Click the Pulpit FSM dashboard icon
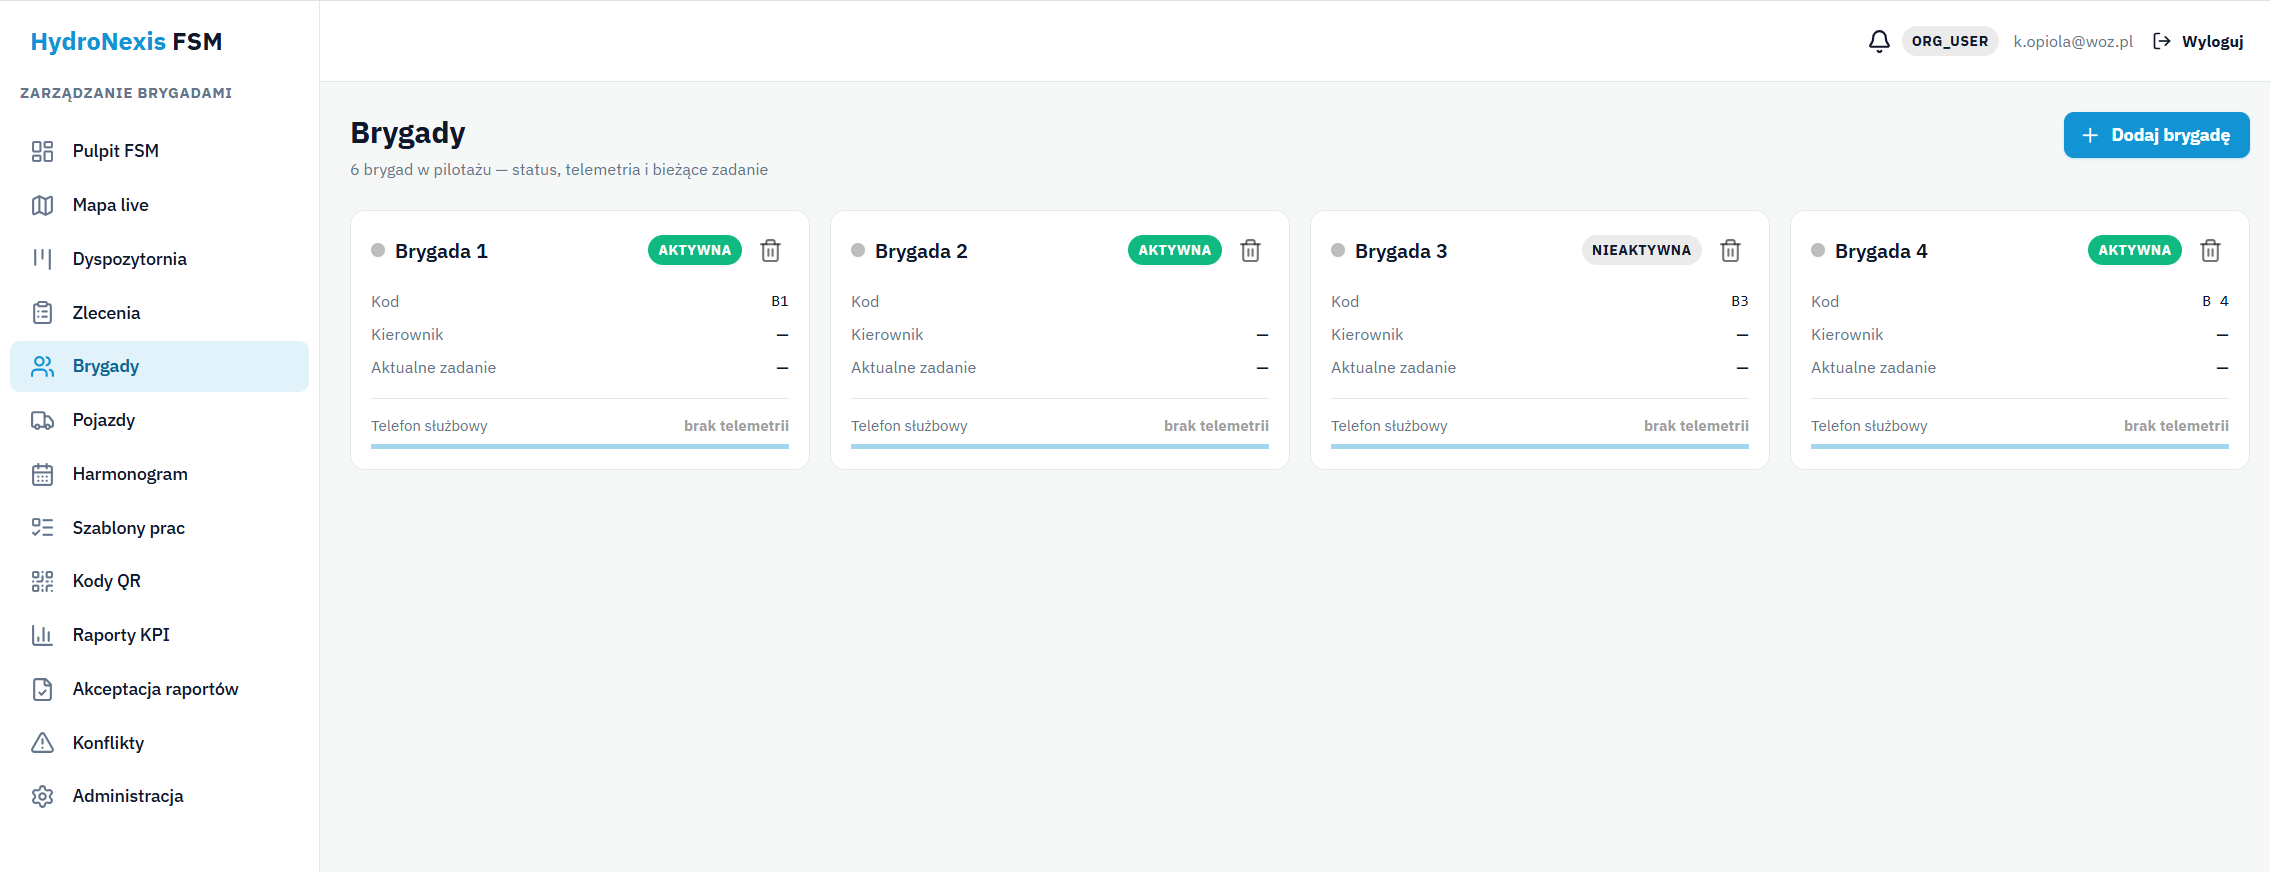The height and width of the screenshot is (872, 2270). coord(42,151)
